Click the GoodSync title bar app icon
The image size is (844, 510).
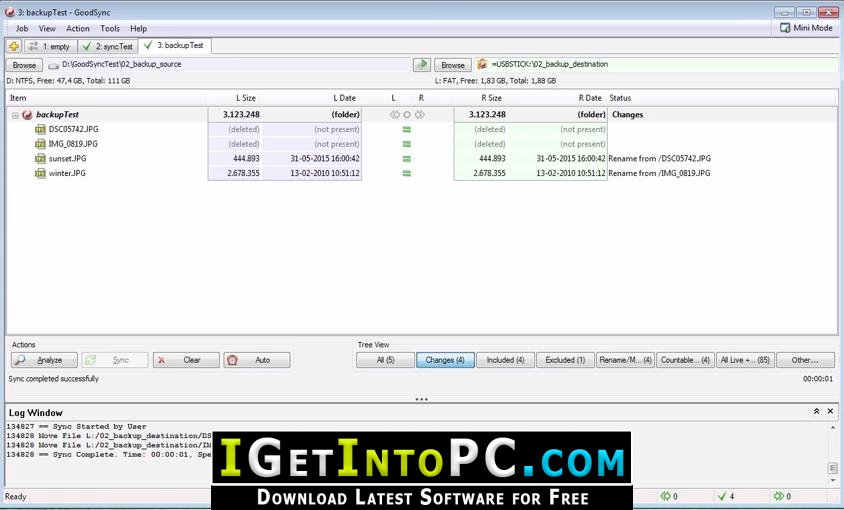10,12
